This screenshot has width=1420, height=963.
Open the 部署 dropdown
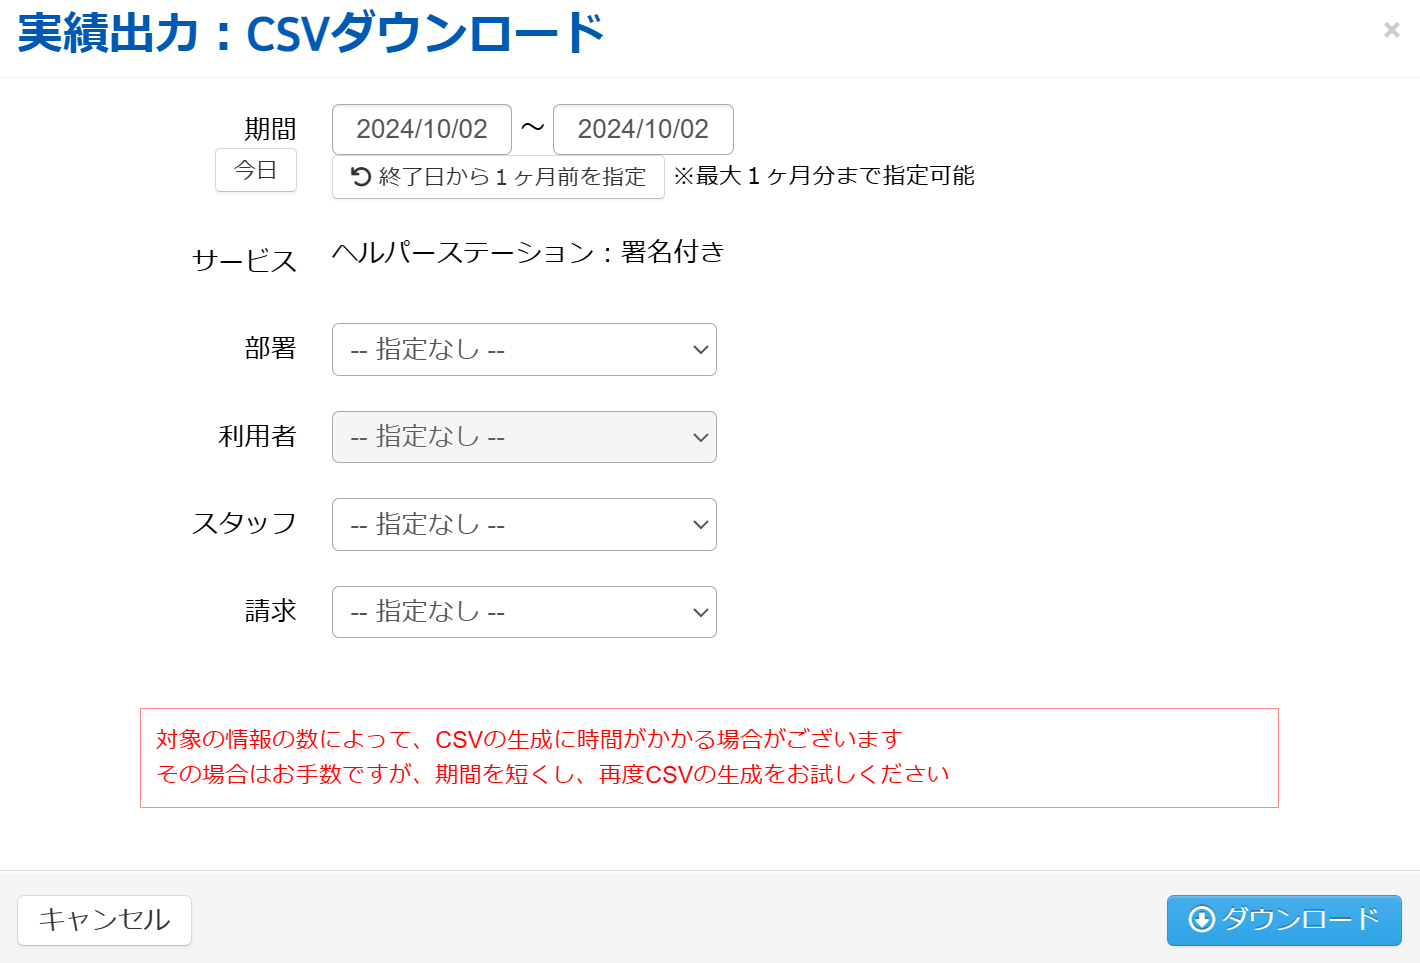[x=524, y=350]
